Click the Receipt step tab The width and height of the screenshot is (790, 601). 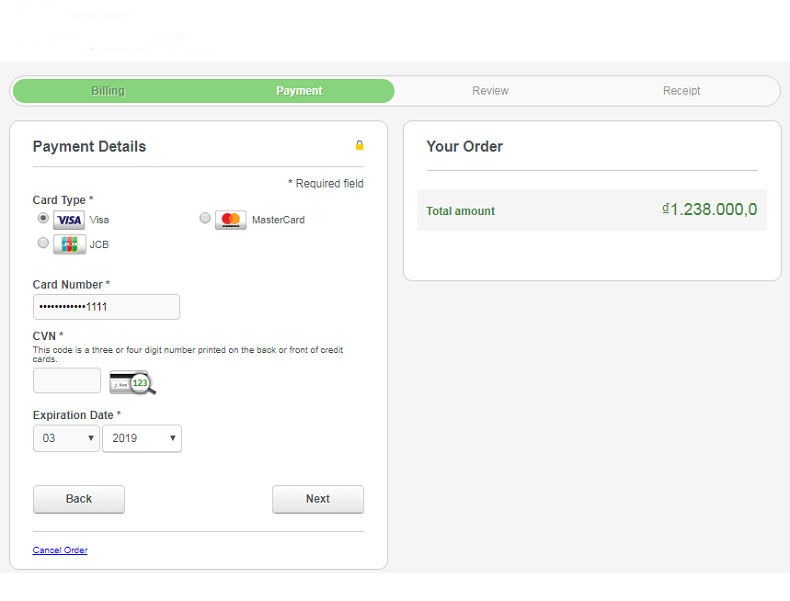point(681,91)
